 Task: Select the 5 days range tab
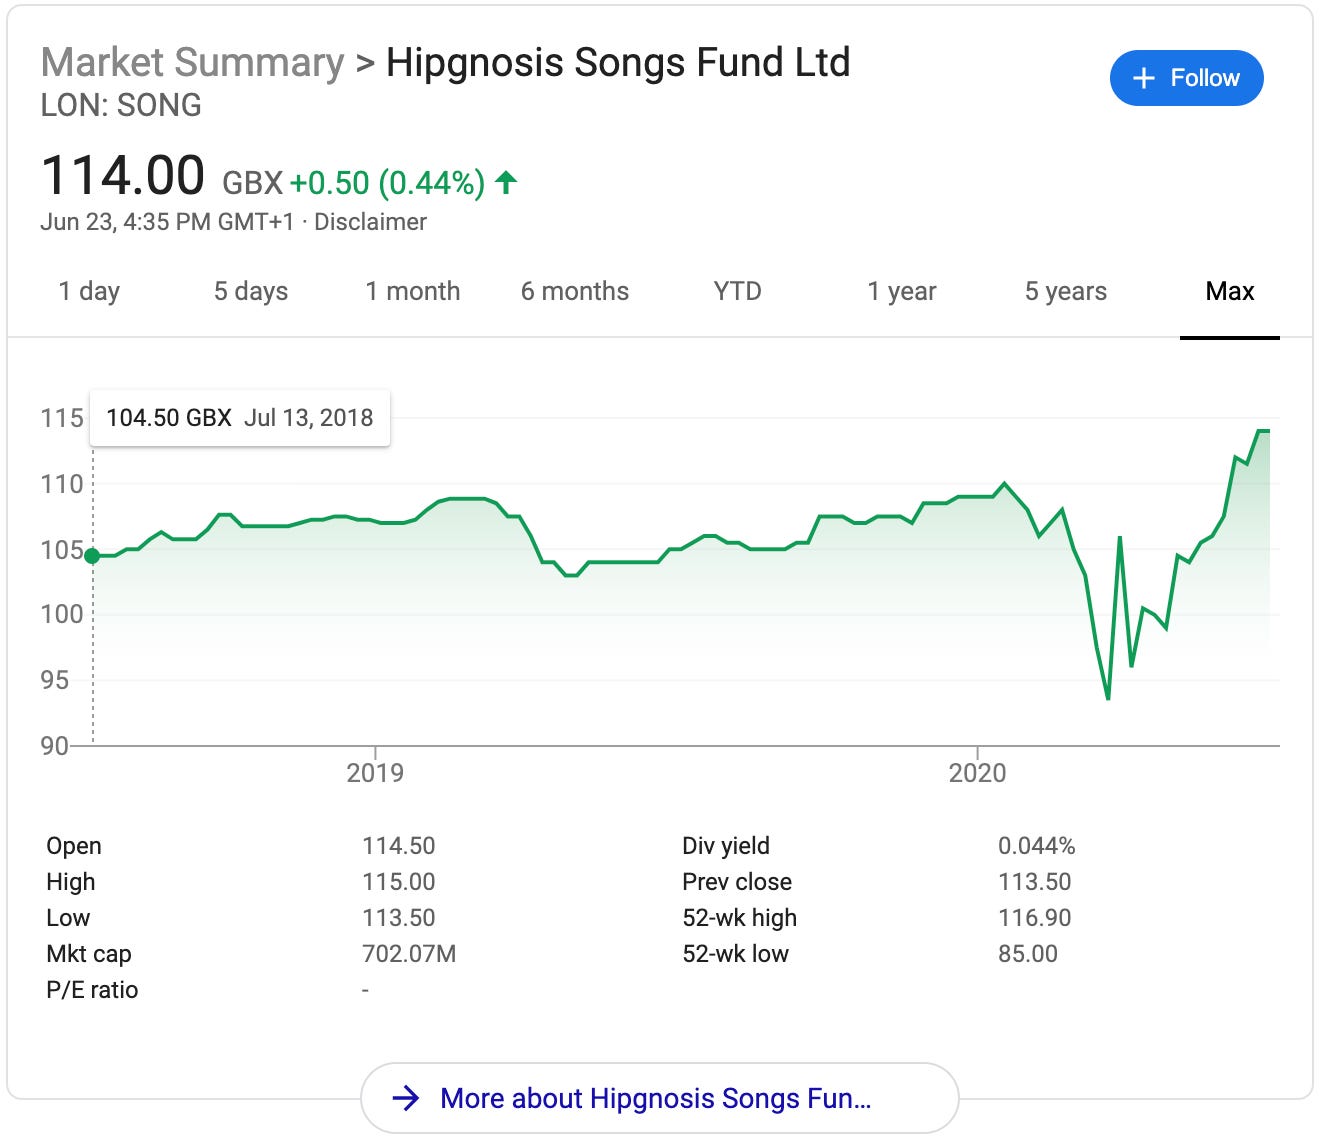(x=251, y=291)
